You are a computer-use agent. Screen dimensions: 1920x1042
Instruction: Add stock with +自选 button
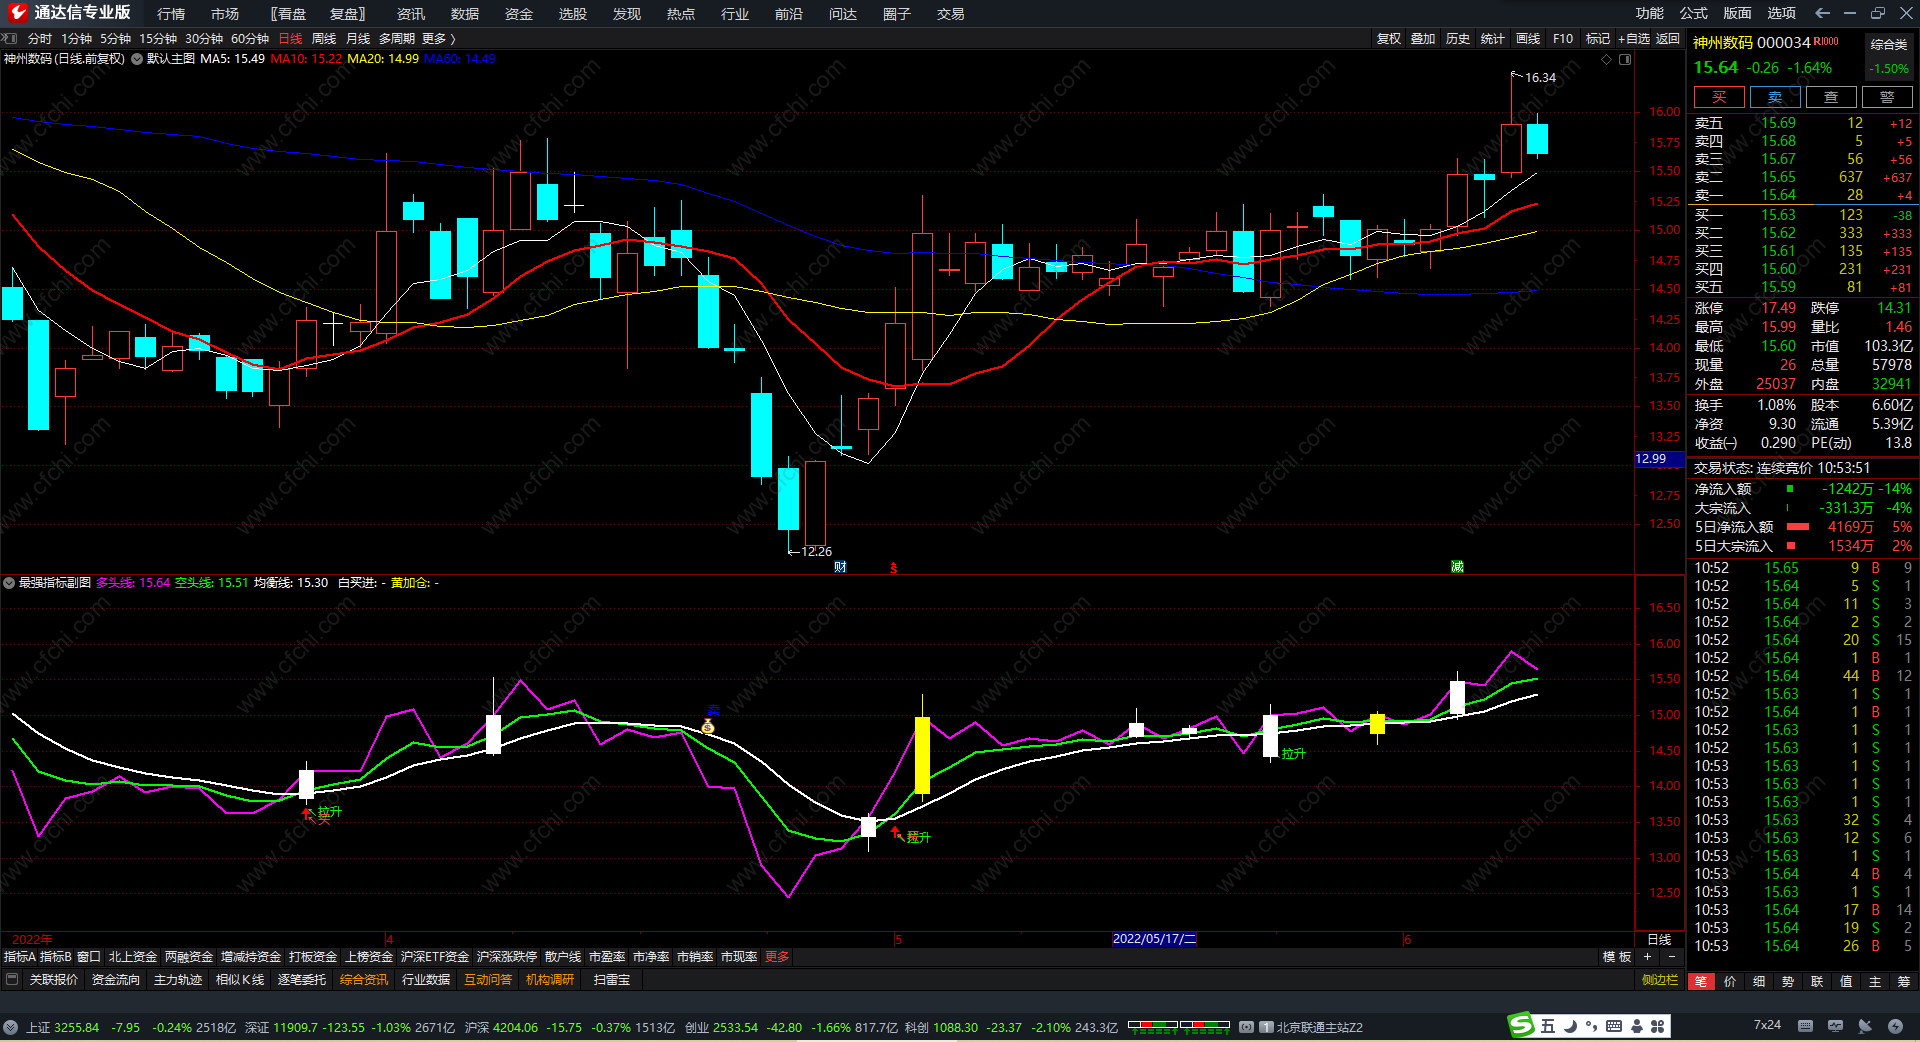pyautogui.click(x=1634, y=38)
